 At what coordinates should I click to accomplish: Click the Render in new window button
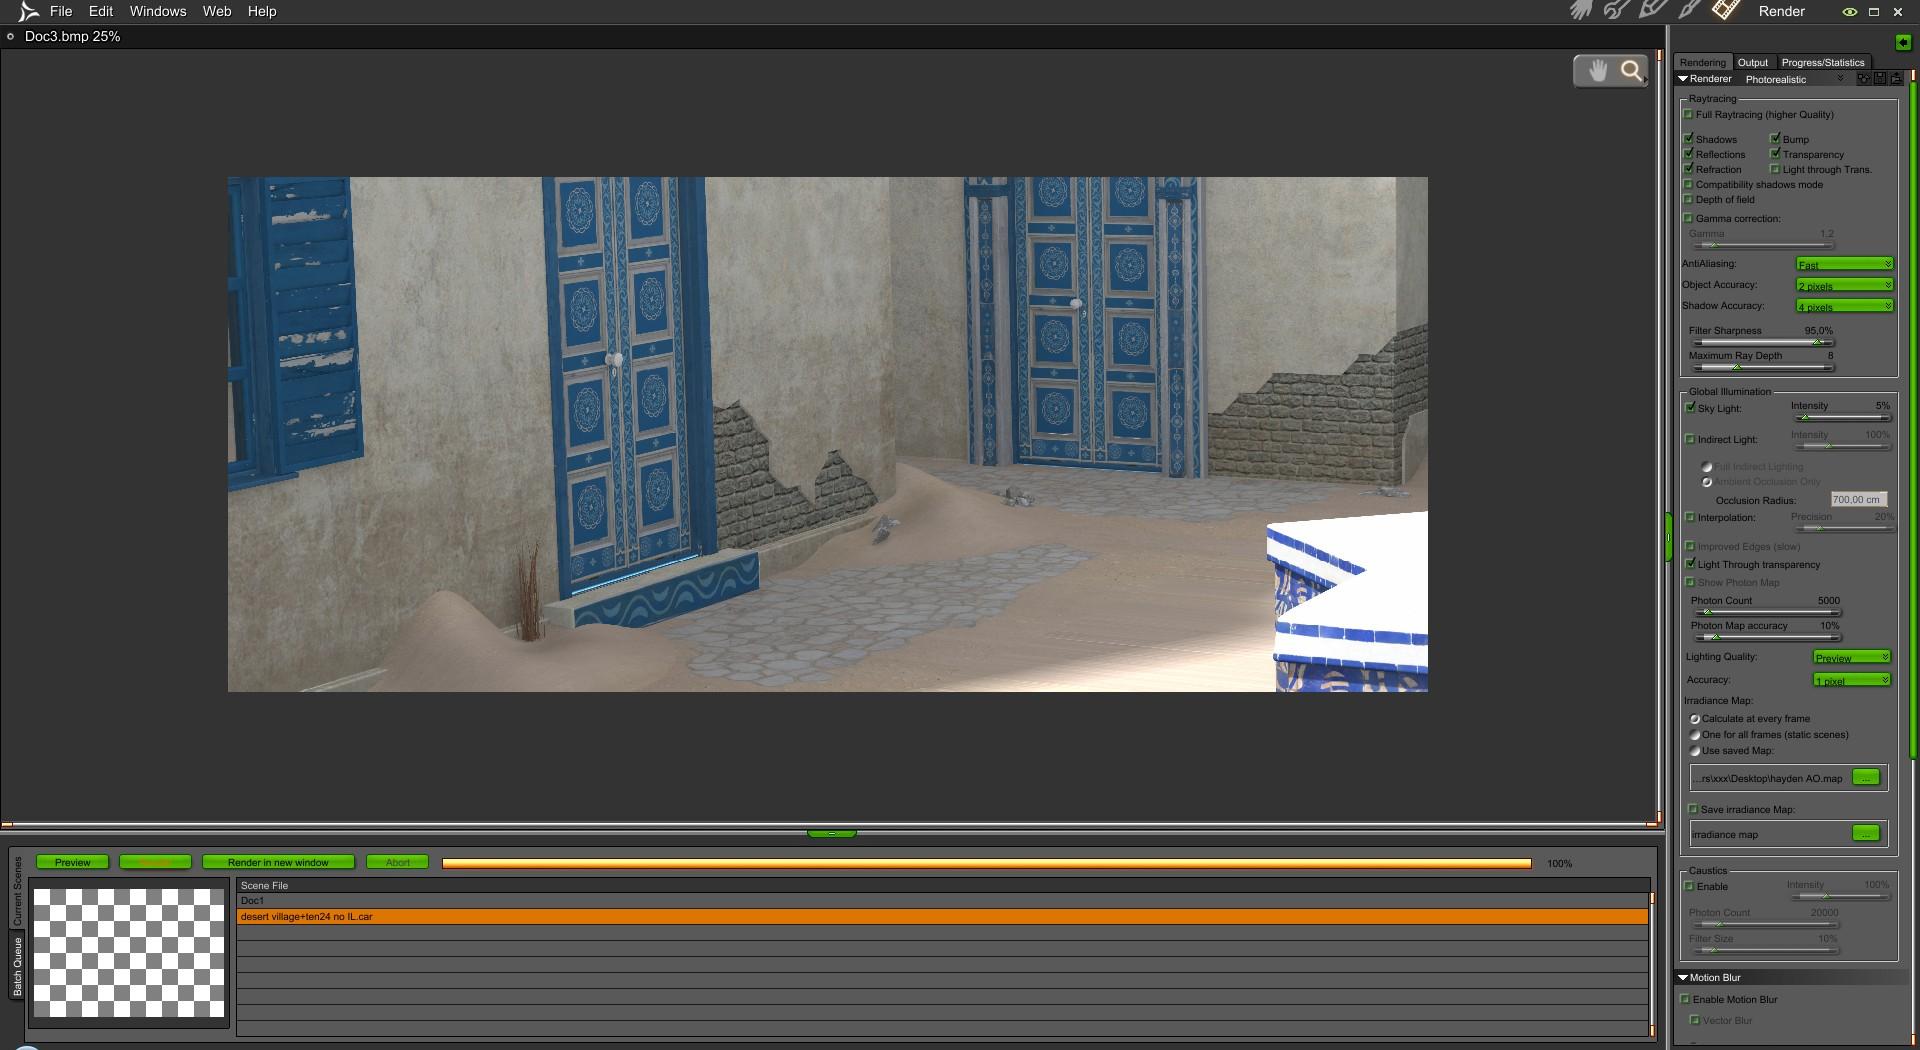coord(278,862)
